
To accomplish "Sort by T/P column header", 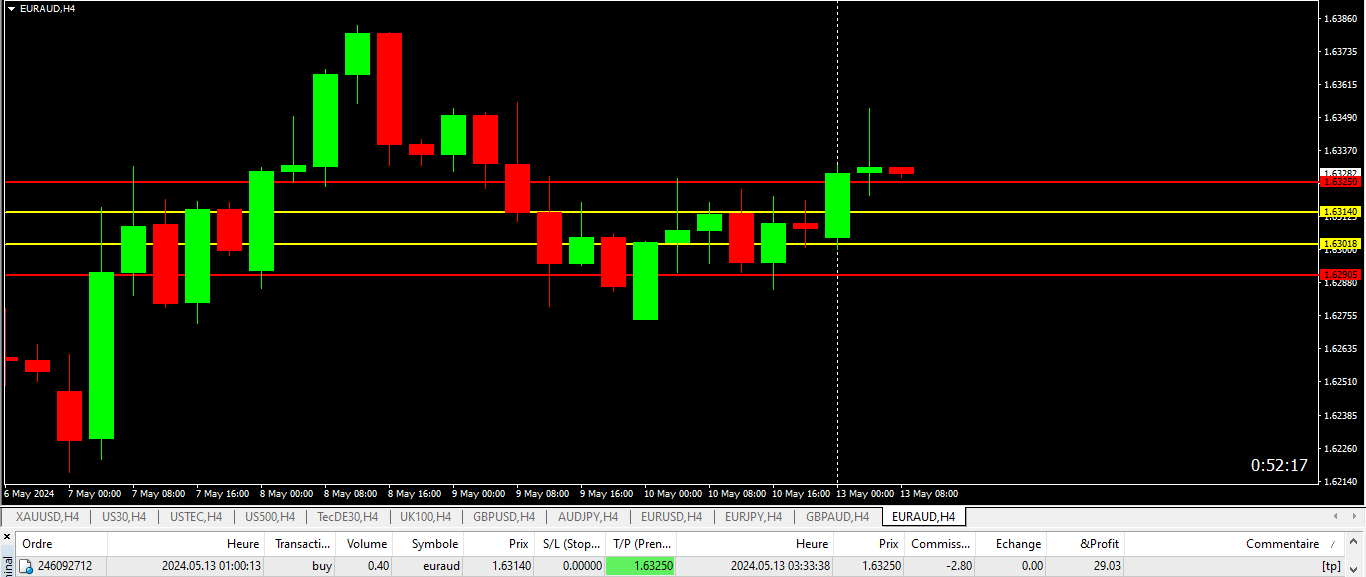I will (x=640, y=544).
